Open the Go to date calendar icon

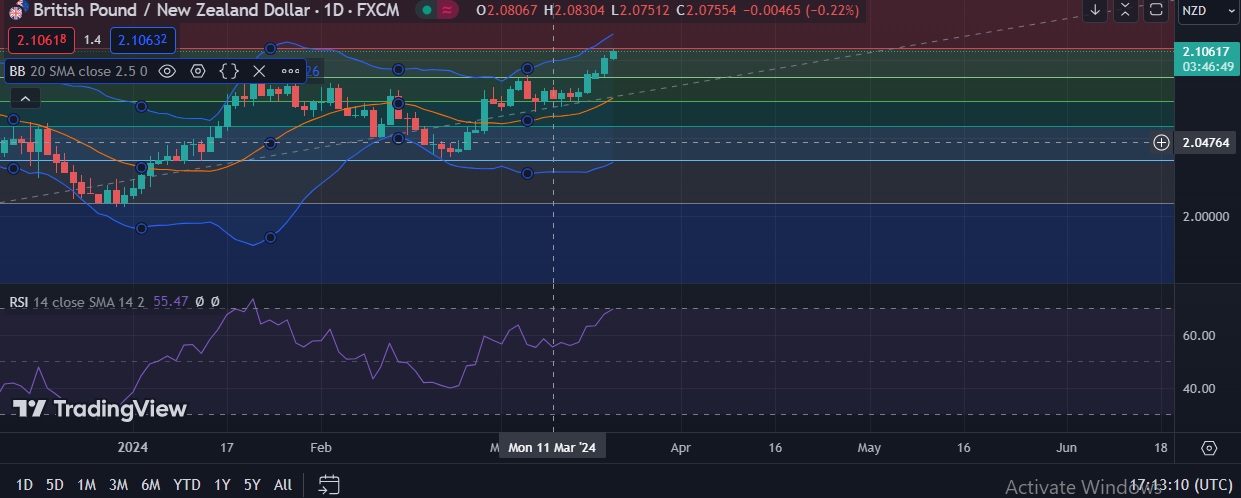click(328, 485)
